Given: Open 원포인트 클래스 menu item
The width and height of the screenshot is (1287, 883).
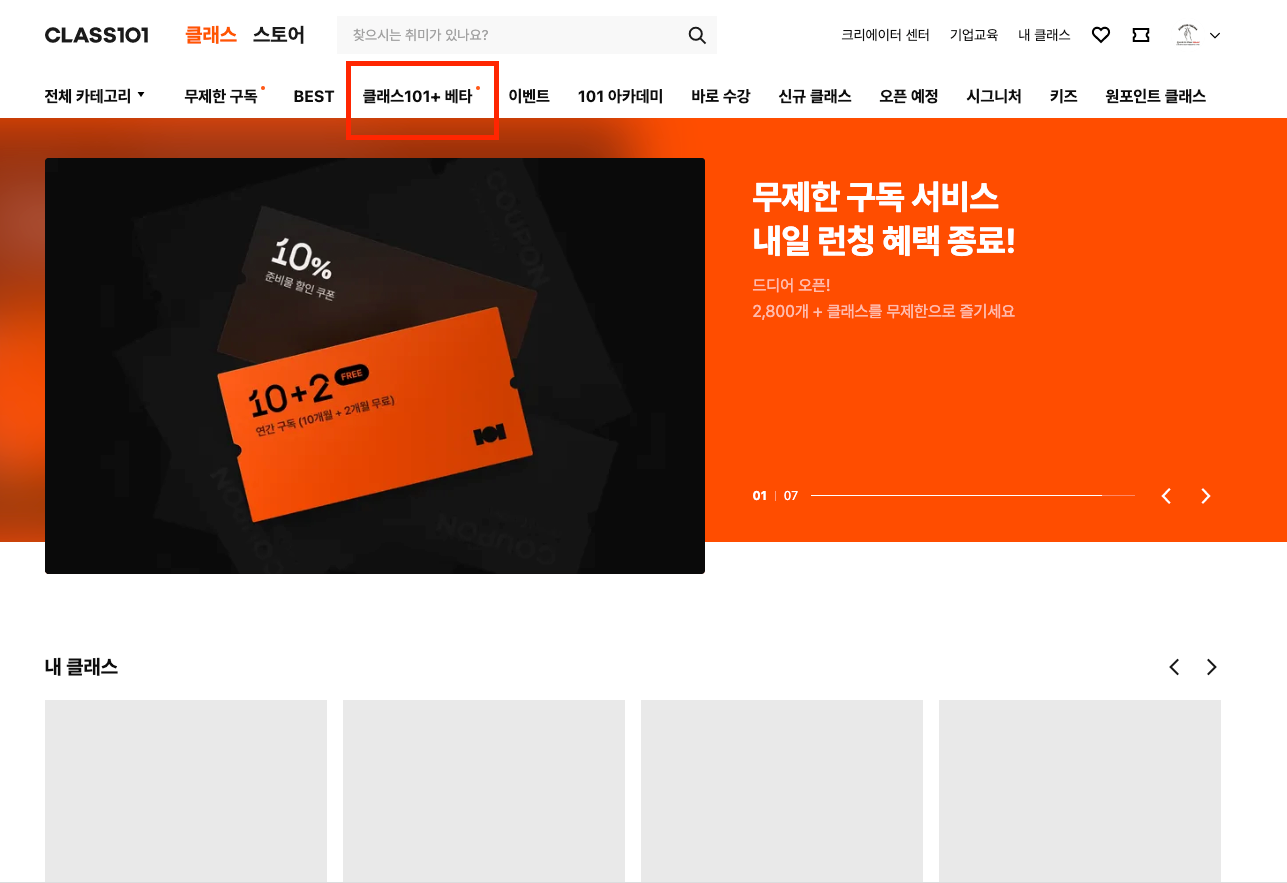Looking at the screenshot, I should (1155, 96).
